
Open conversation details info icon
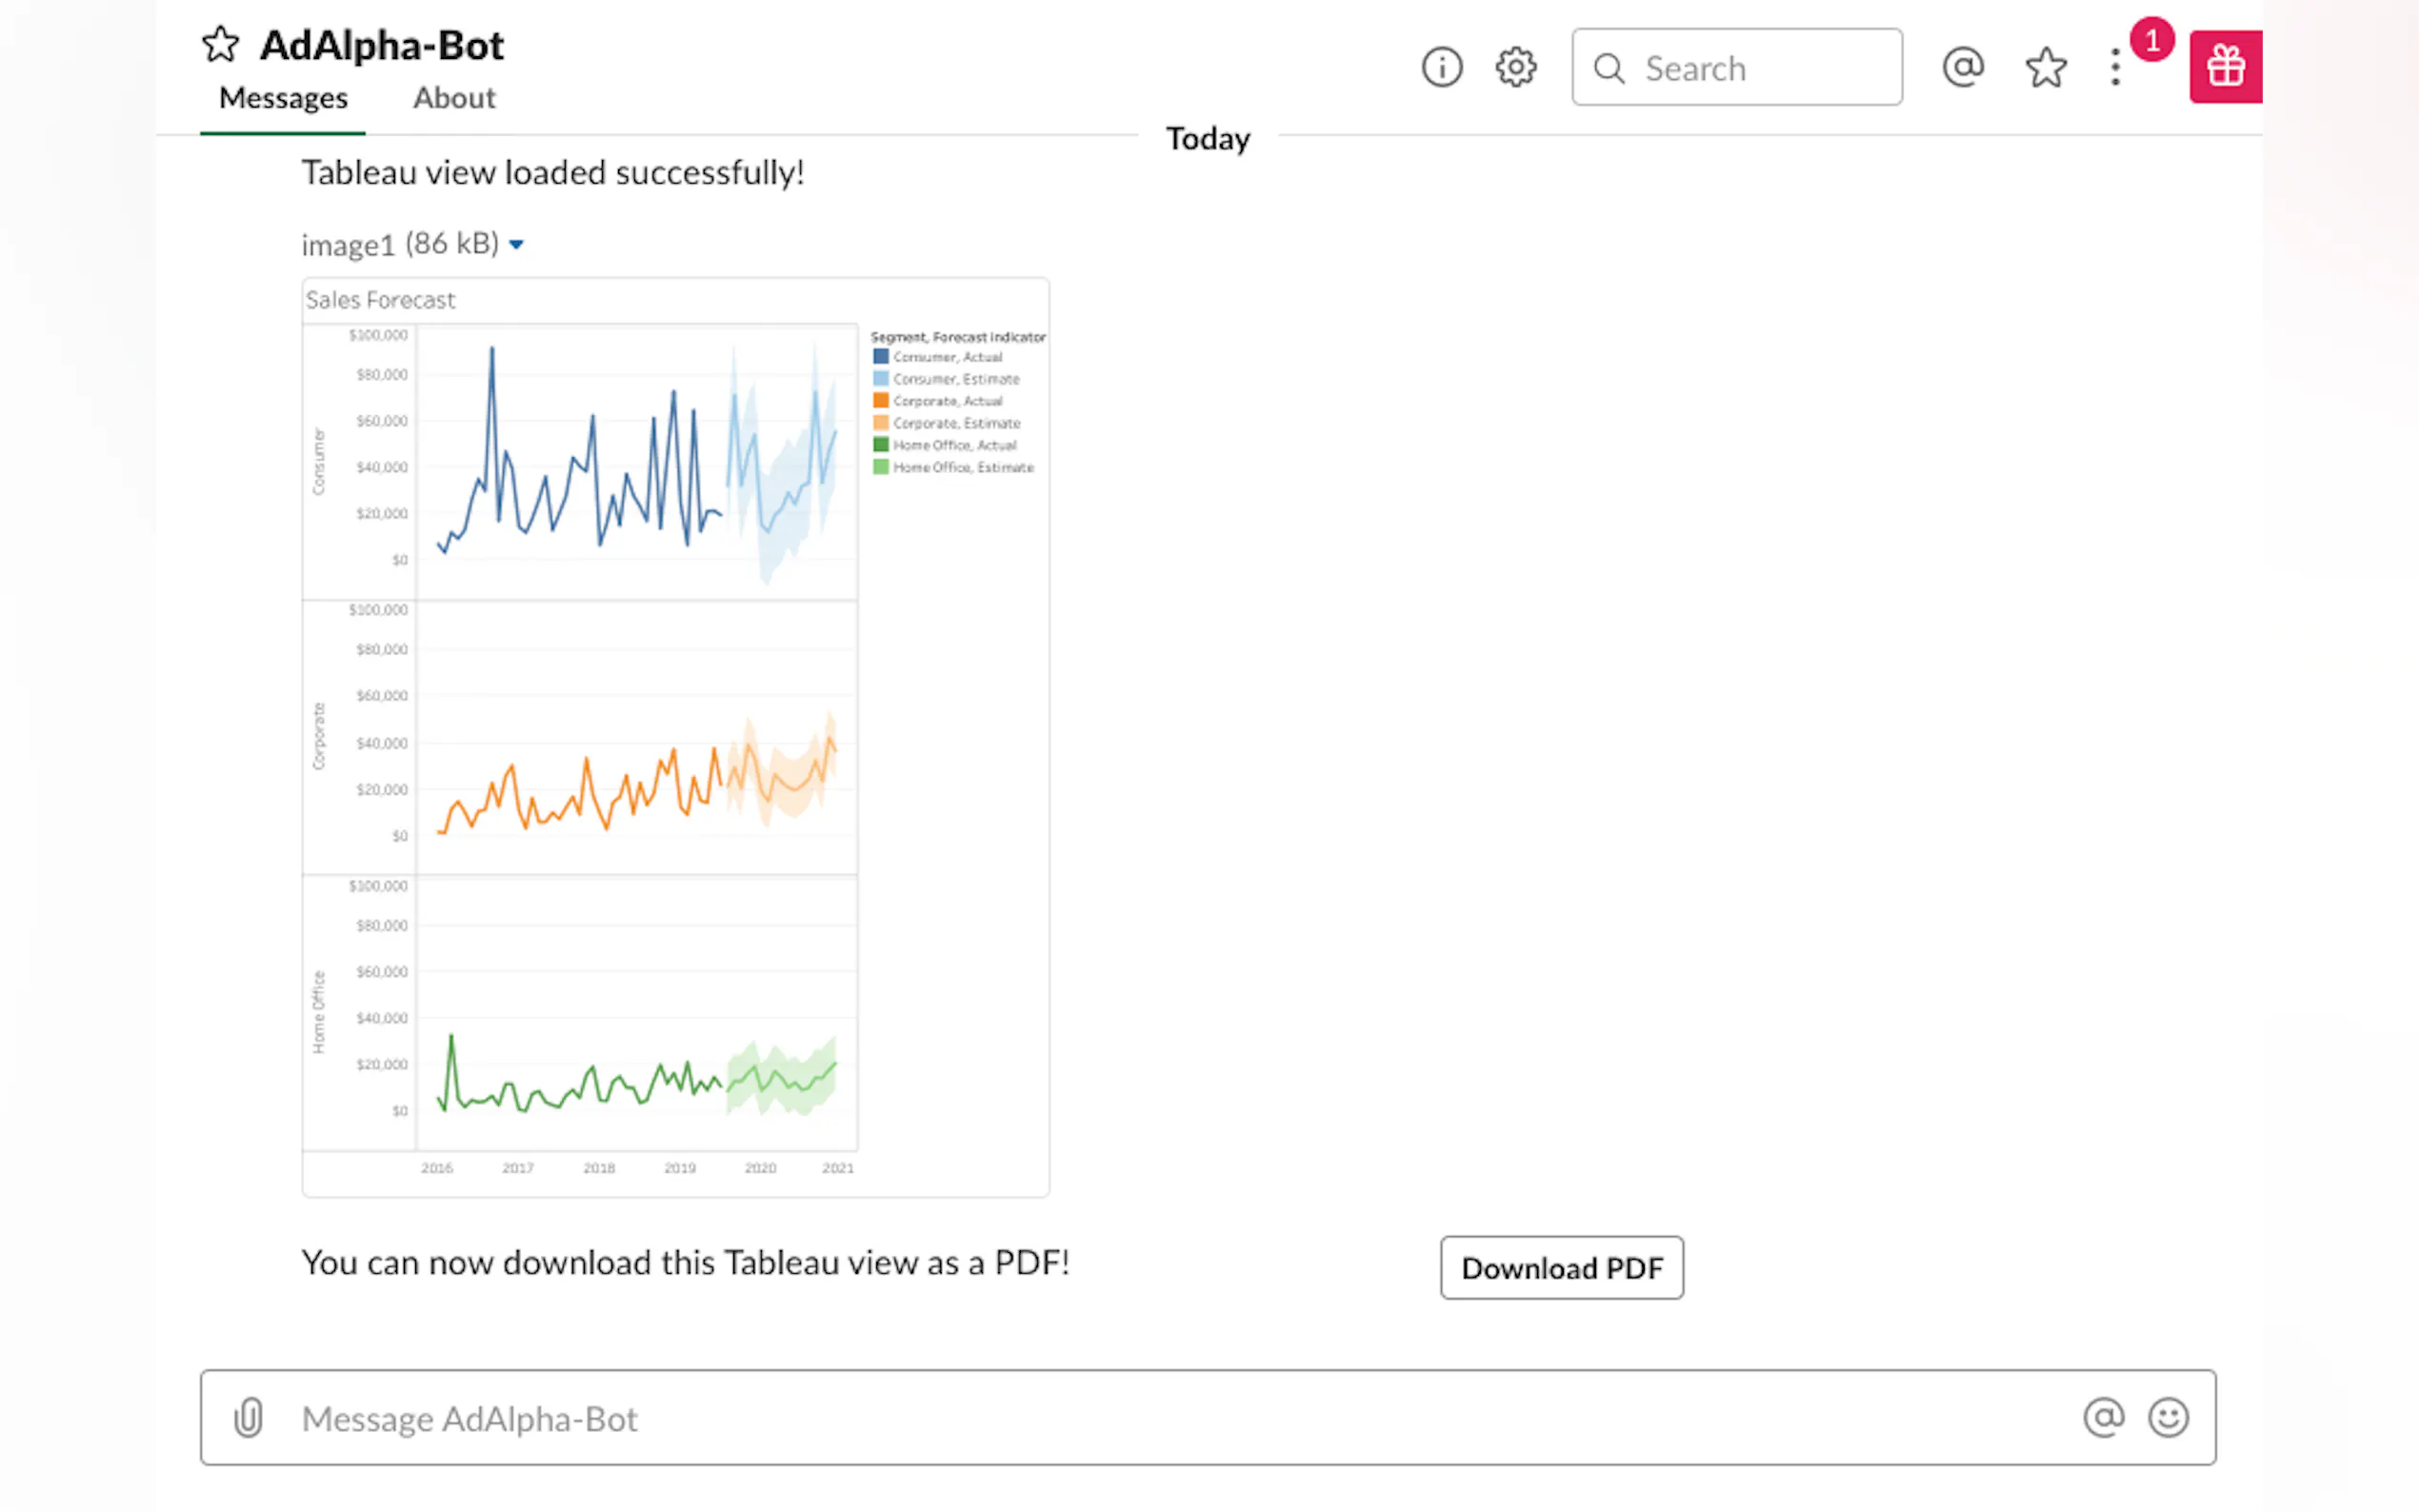(1441, 68)
